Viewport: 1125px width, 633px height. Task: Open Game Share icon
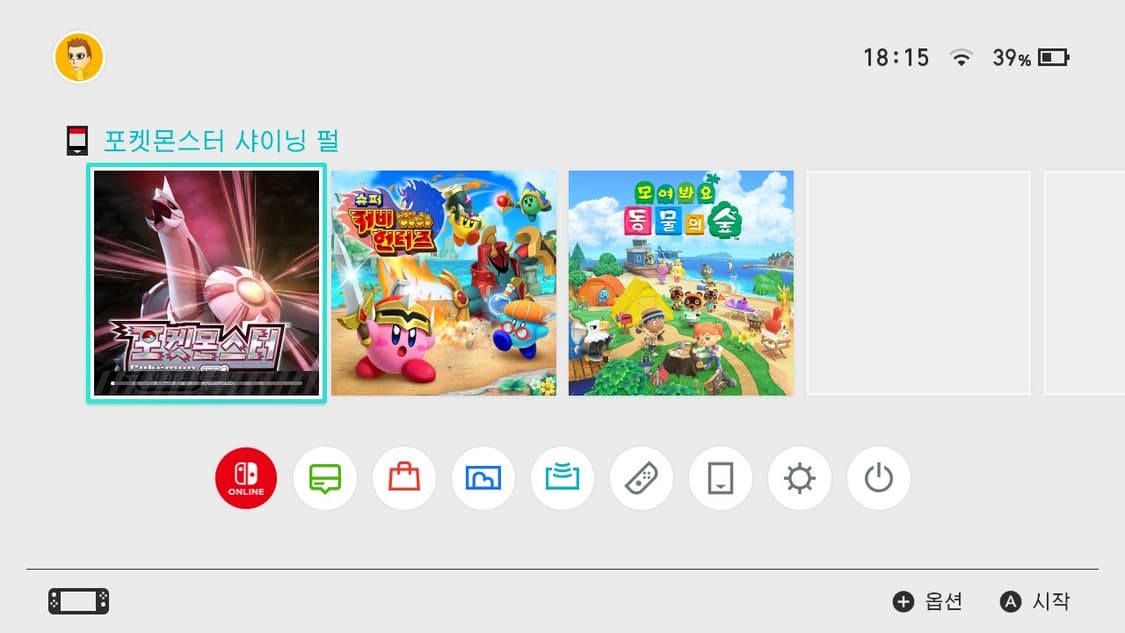(x=562, y=478)
